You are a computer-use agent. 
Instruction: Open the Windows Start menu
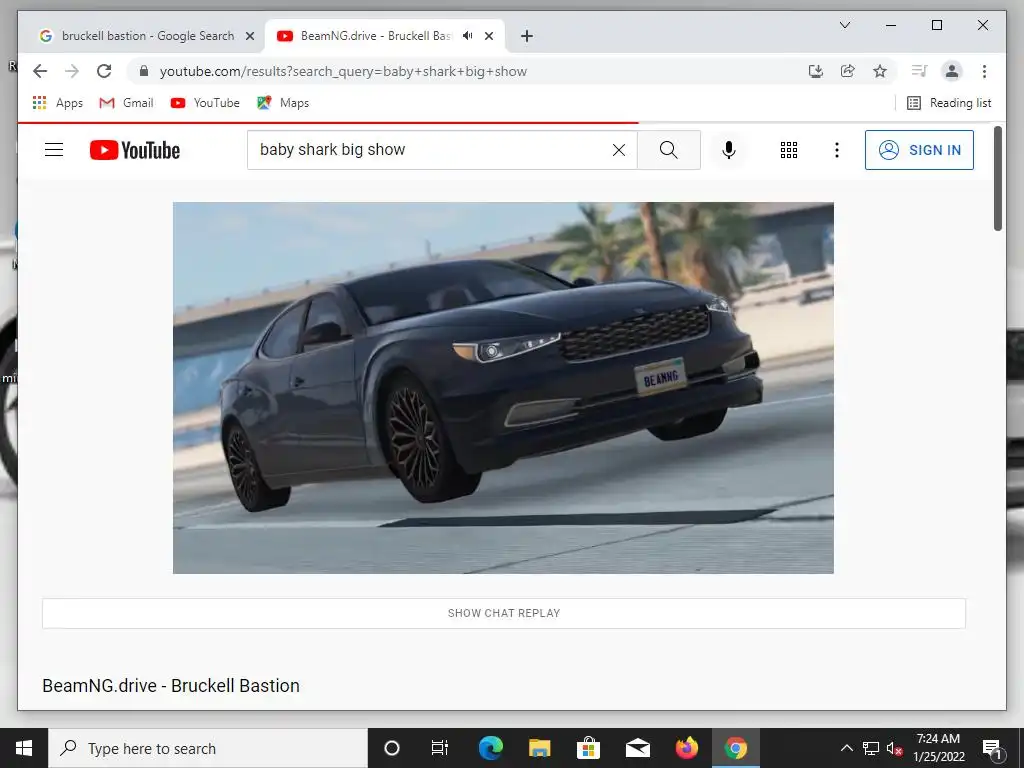tap(24, 748)
